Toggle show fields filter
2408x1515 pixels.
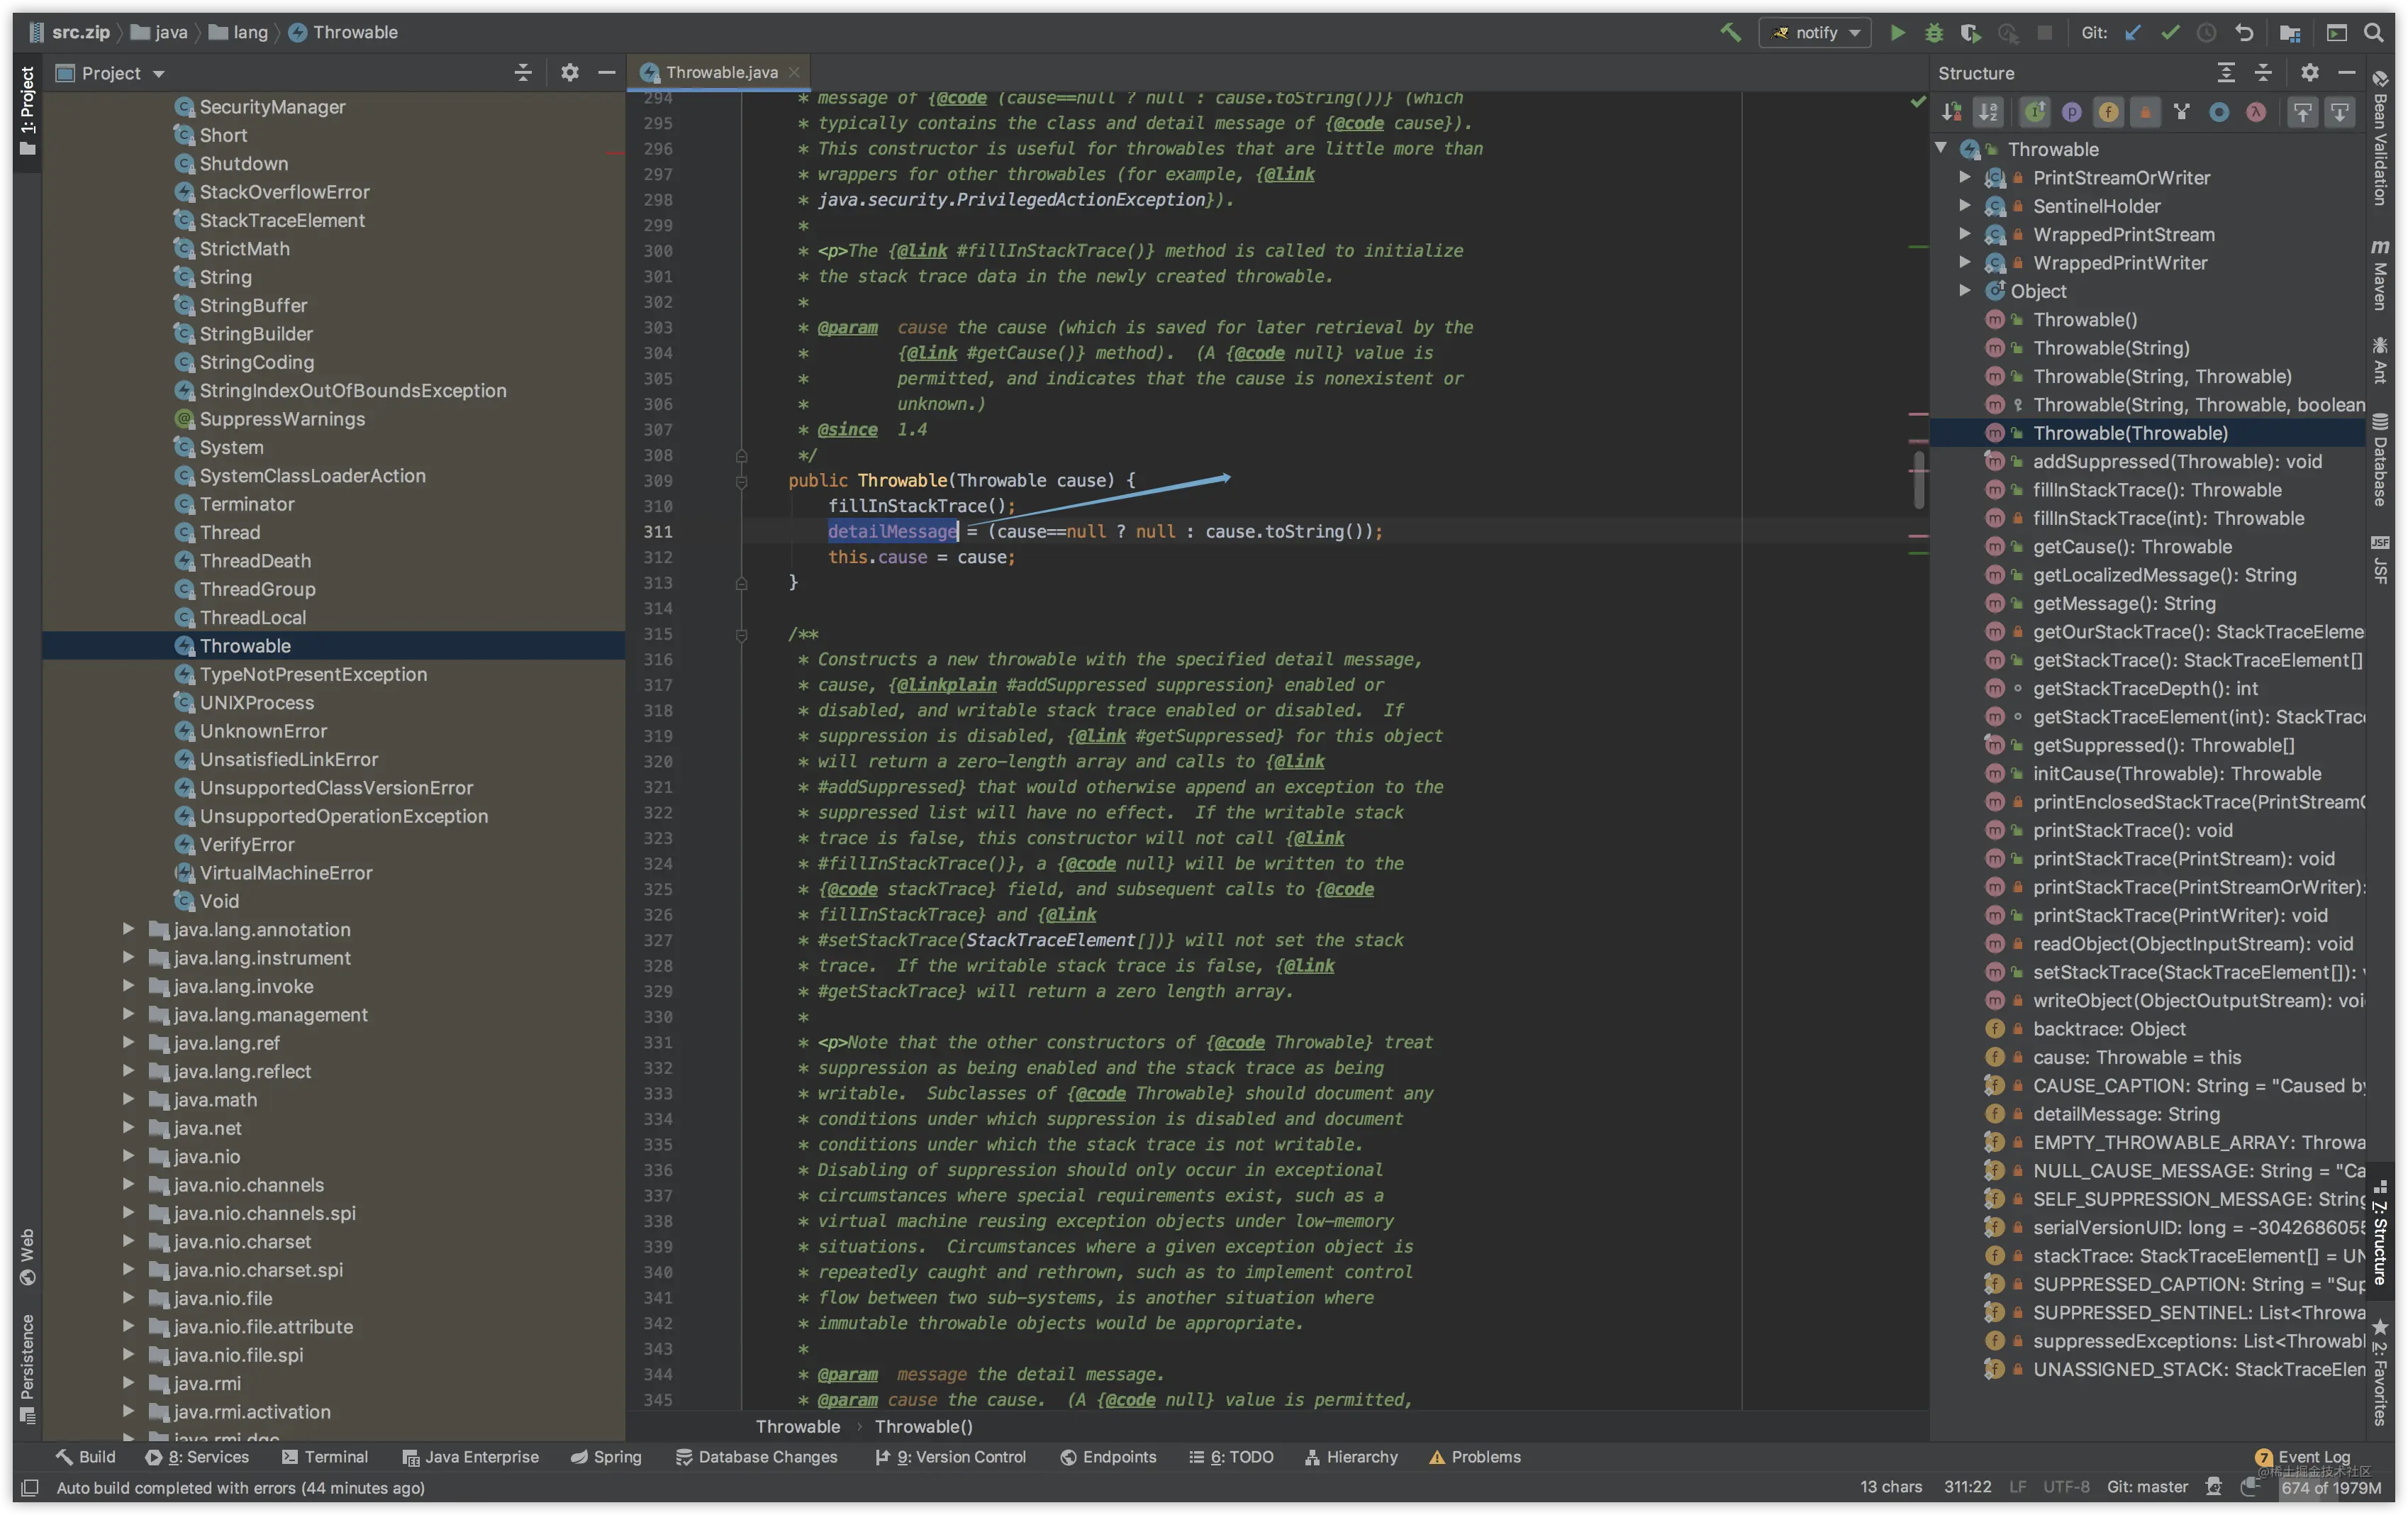coord(2108,112)
